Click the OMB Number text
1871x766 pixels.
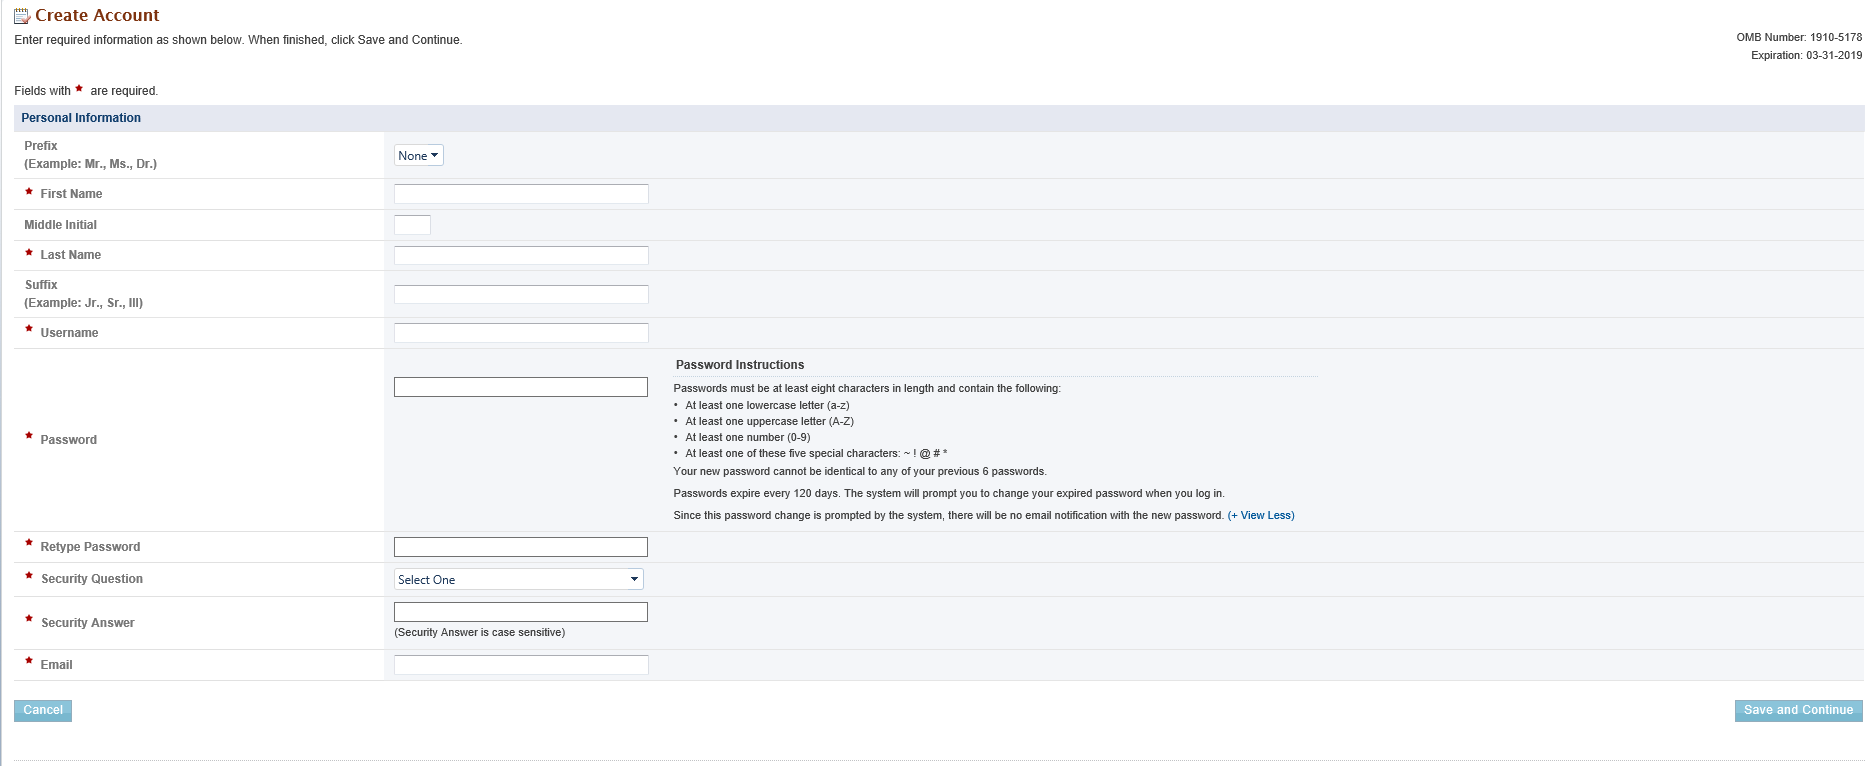1799,38
